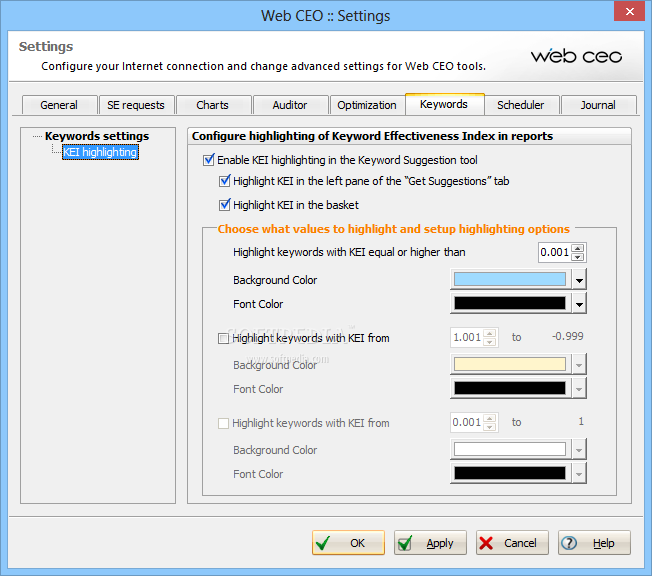This screenshot has height=576, width=652.
Task: Click the pale yellow background color swatch
Action: coord(510,364)
